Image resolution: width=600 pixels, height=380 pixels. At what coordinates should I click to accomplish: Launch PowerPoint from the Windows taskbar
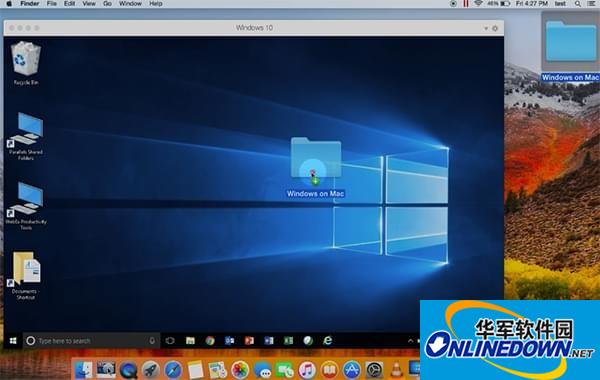point(249,341)
